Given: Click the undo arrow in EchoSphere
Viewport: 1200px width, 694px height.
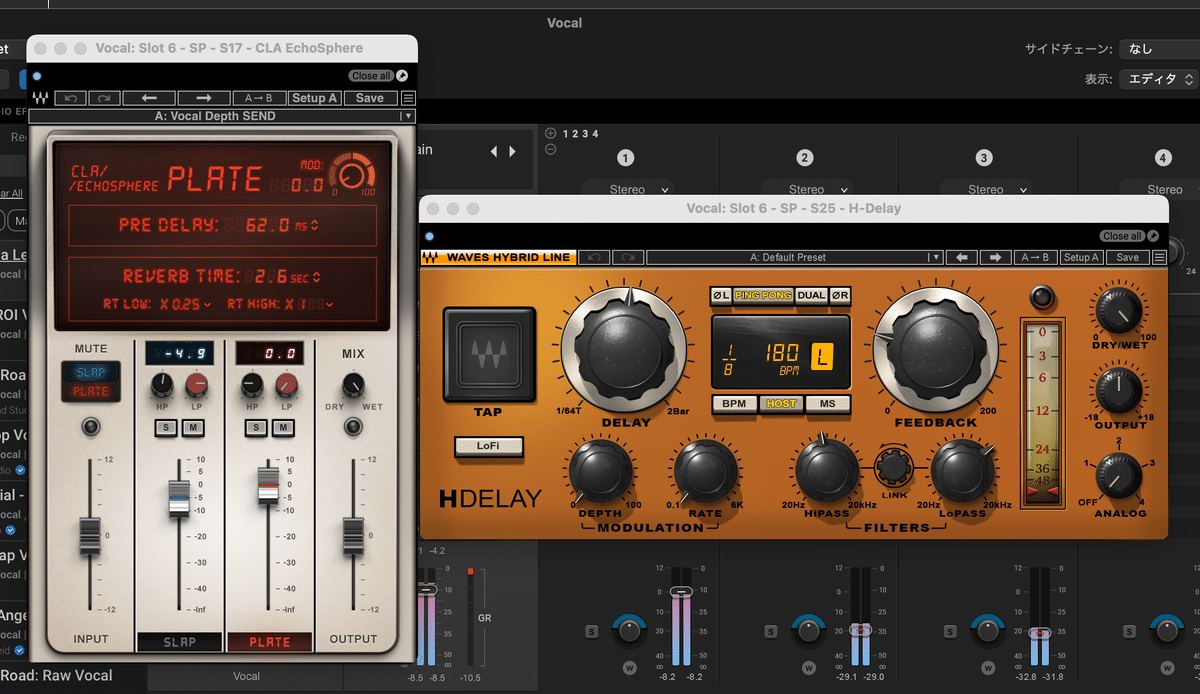Looking at the screenshot, I should click(70, 98).
